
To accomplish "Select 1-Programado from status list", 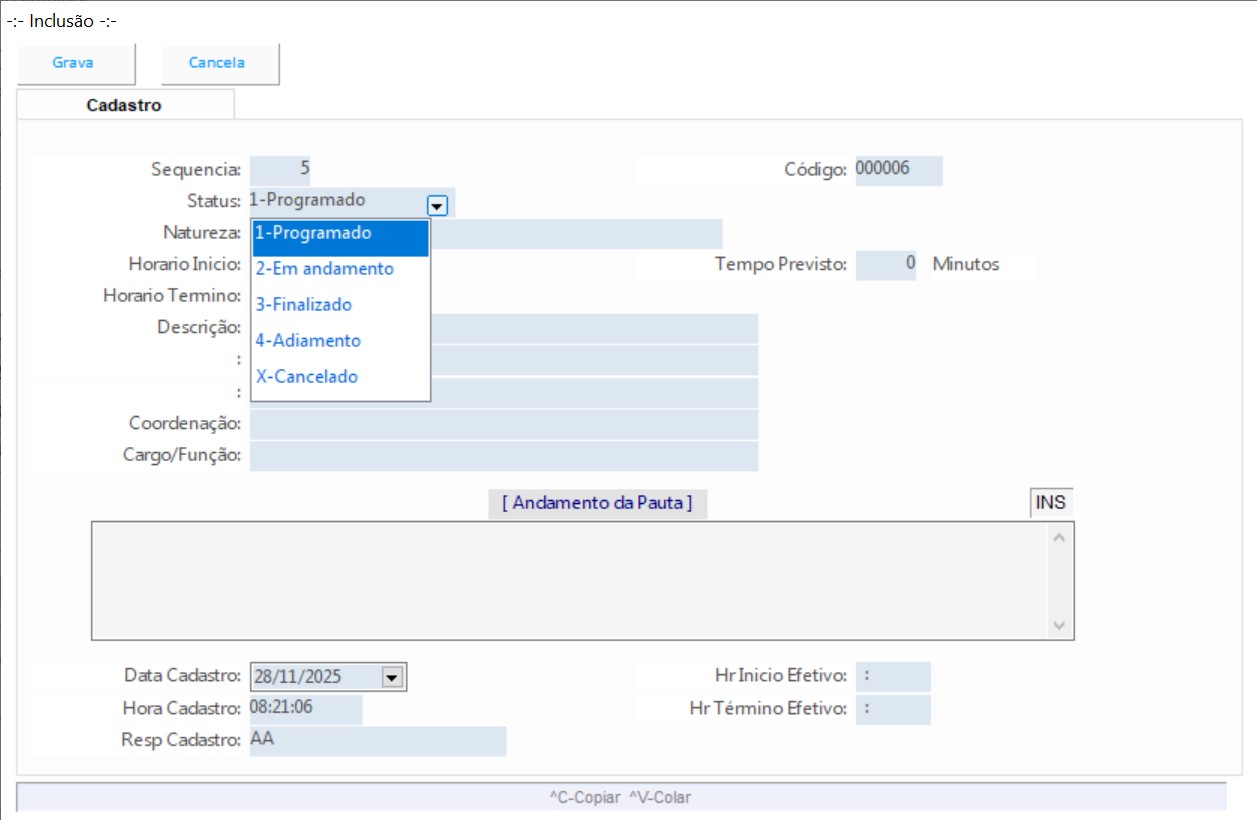I will [x=340, y=233].
